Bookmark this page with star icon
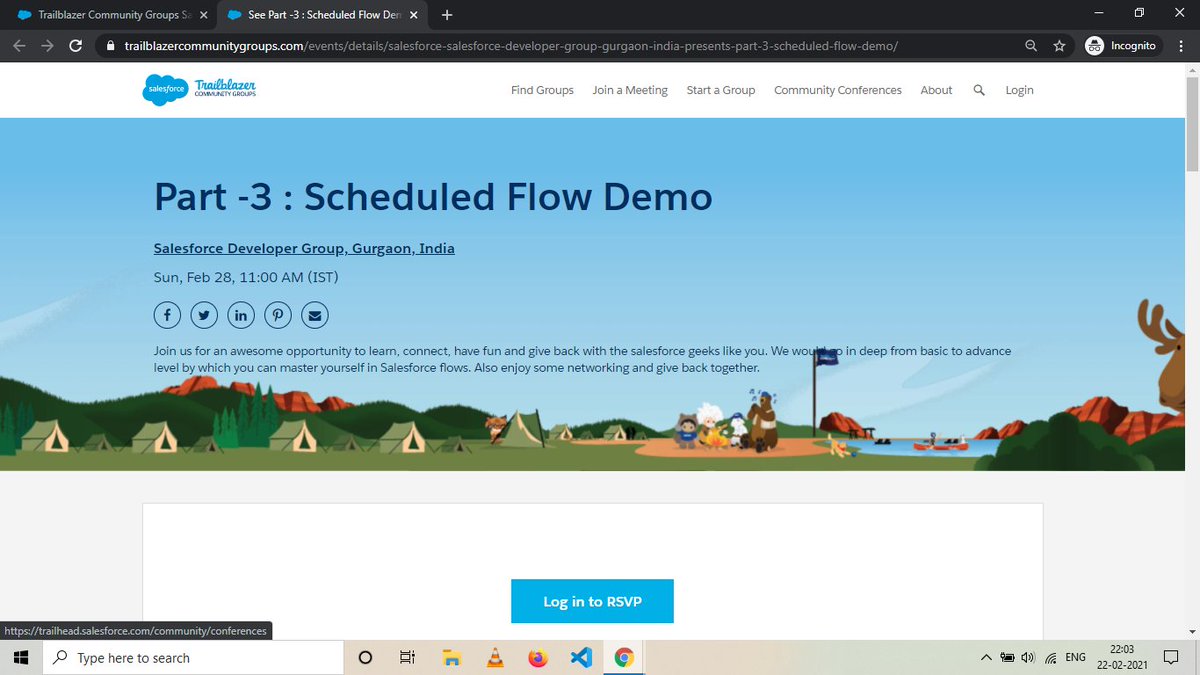Screen dimensions: 1200x675 (x=1059, y=46)
